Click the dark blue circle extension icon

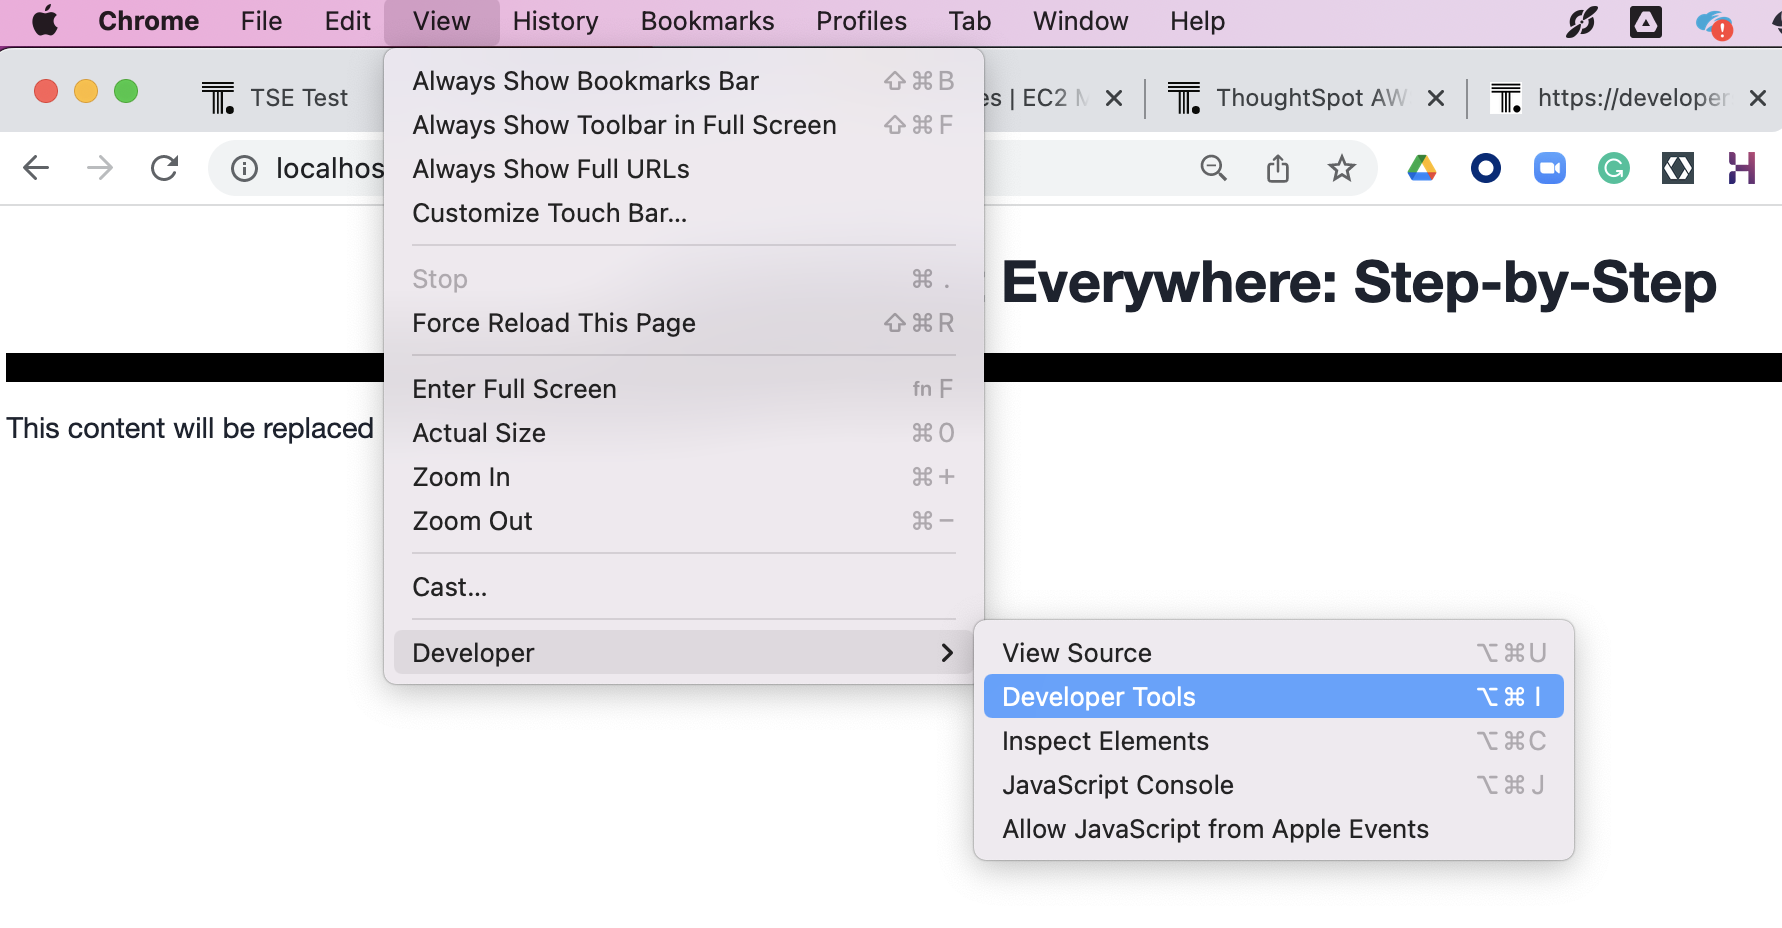(x=1485, y=168)
